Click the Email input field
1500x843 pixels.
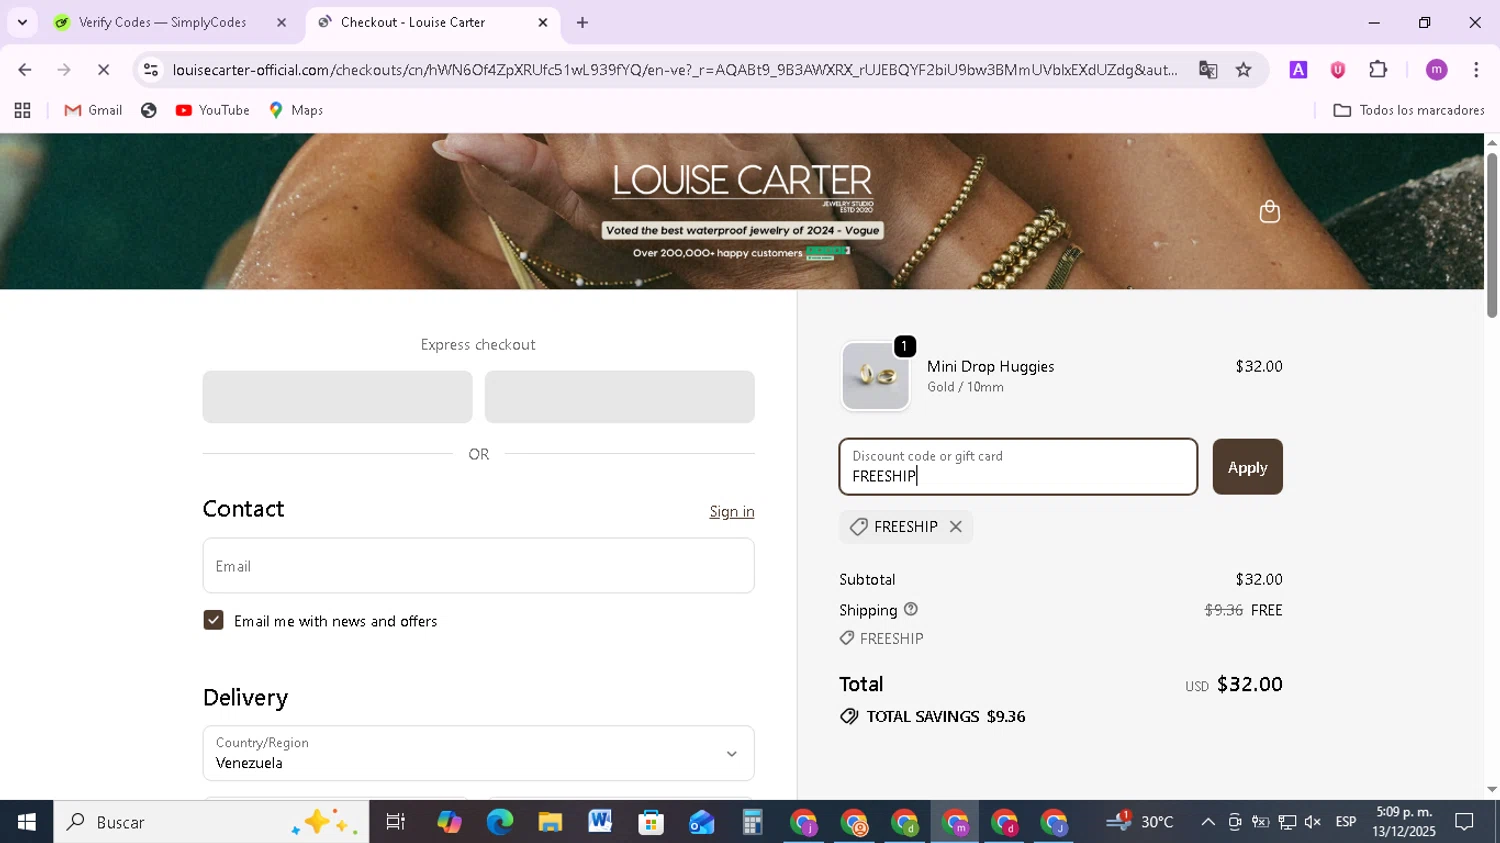click(x=478, y=566)
